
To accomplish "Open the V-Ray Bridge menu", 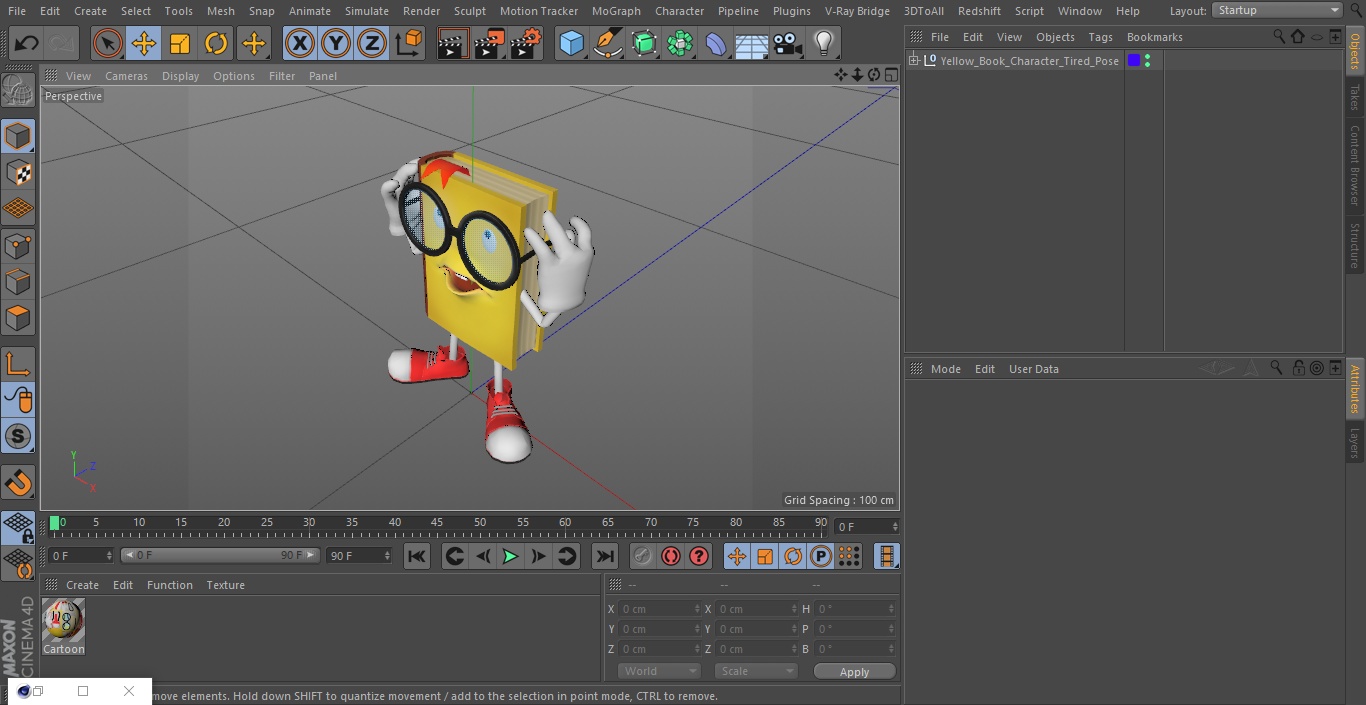I will tap(857, 11).
